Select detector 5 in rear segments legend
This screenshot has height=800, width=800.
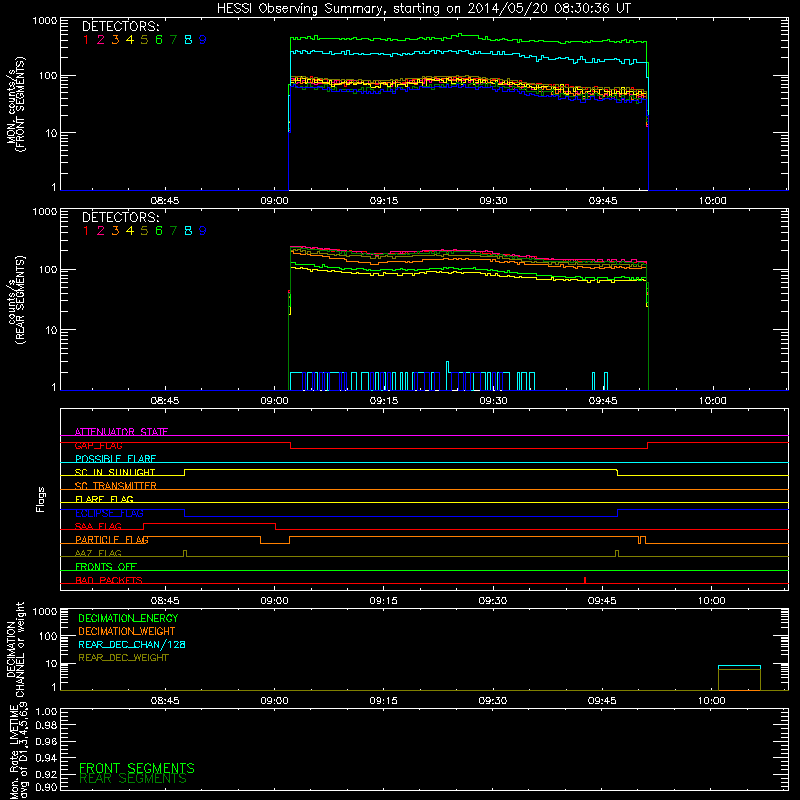pyautogui.click(x=144, y=231)
